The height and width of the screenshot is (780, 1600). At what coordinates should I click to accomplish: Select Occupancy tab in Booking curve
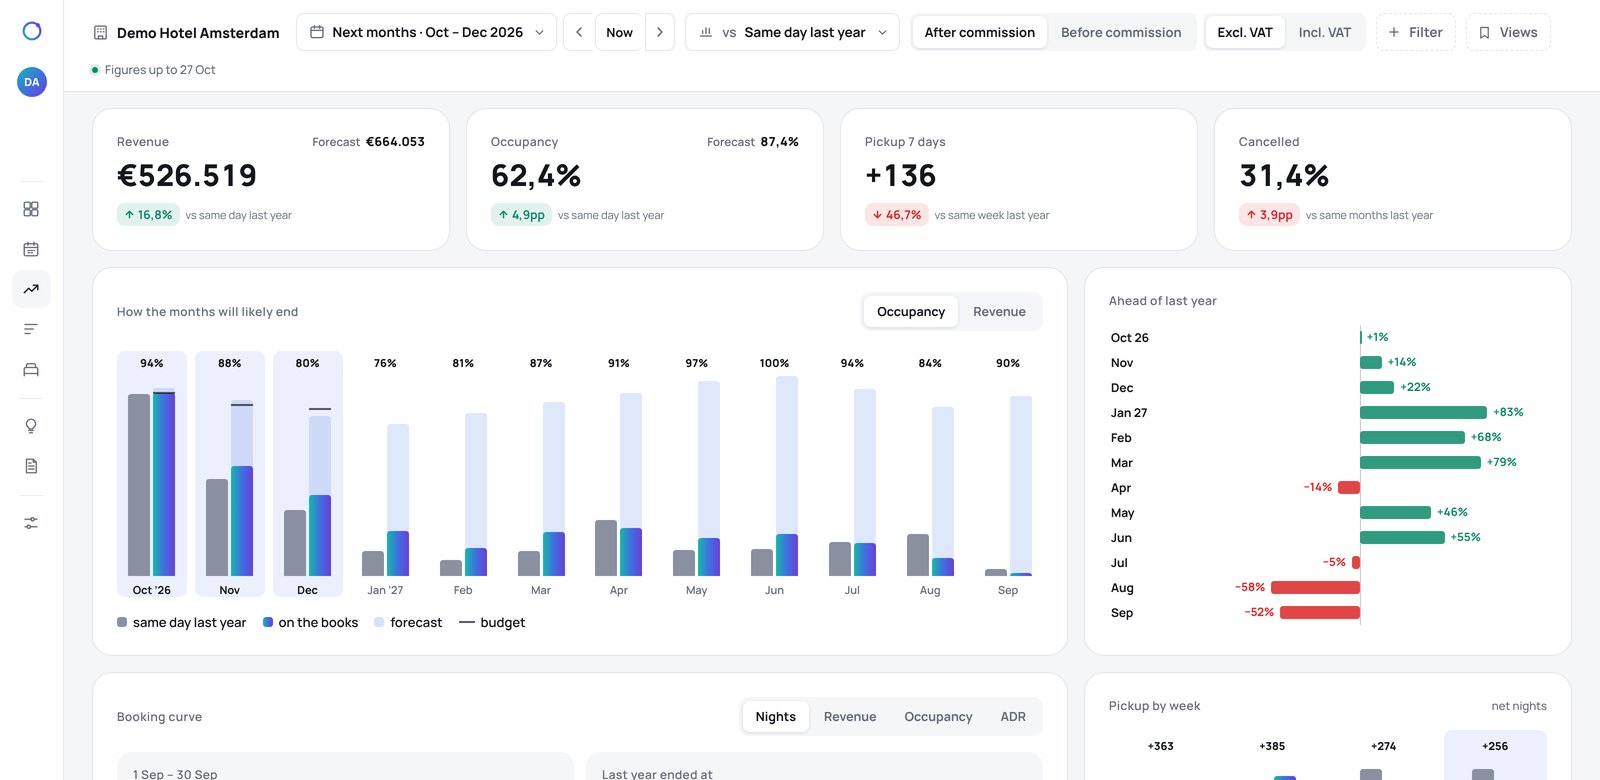point(938,716)
